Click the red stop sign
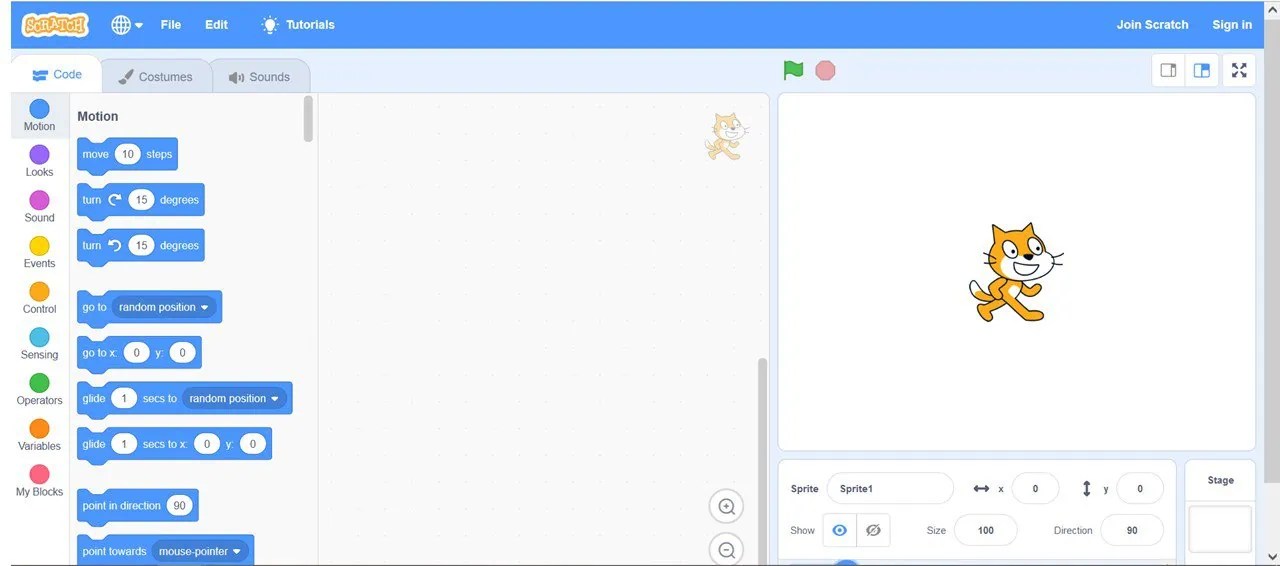 point(825,70)
